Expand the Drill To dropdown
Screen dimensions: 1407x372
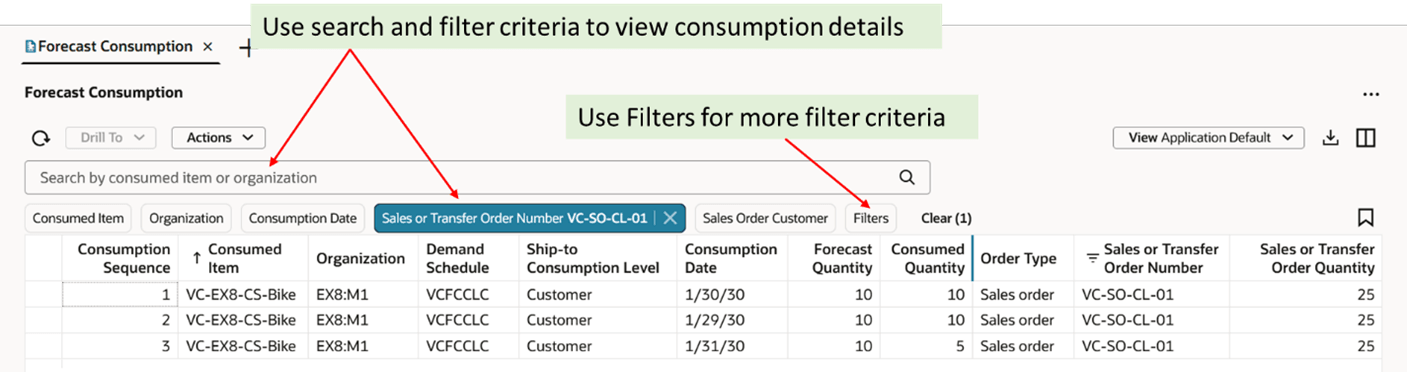click(111, 138)
